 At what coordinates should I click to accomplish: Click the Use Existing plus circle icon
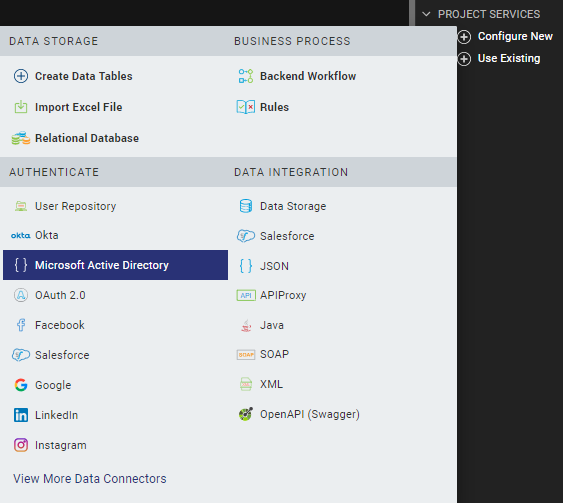[464, 59]
